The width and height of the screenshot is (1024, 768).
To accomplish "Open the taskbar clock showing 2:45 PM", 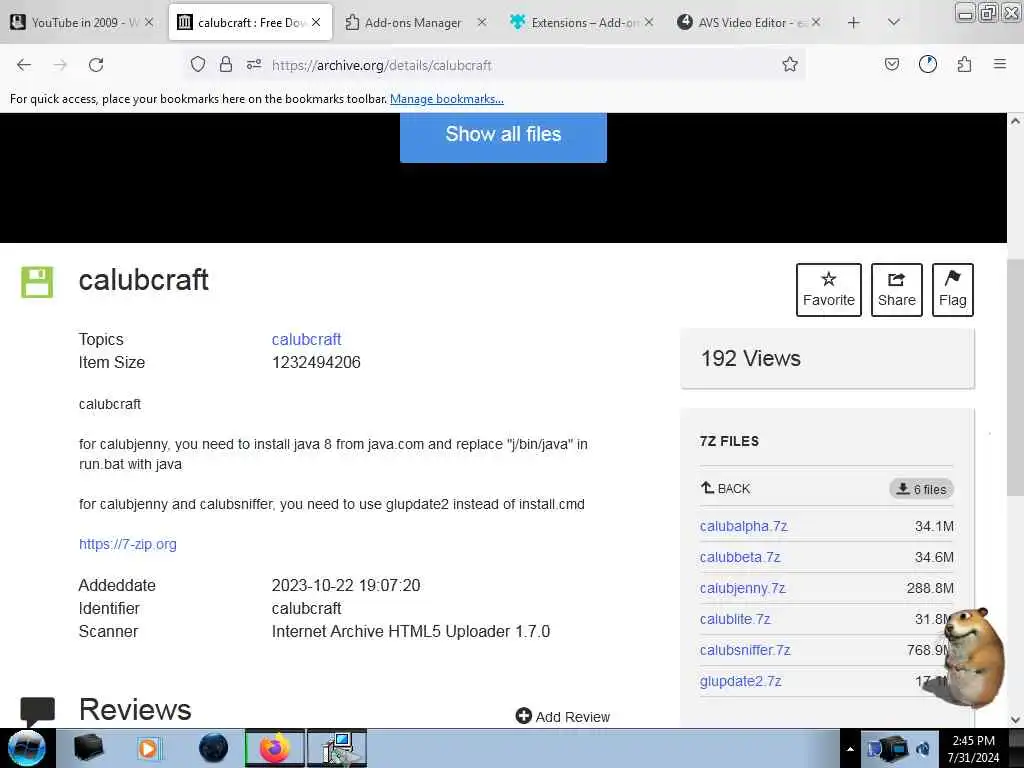I will pos(973,748).
